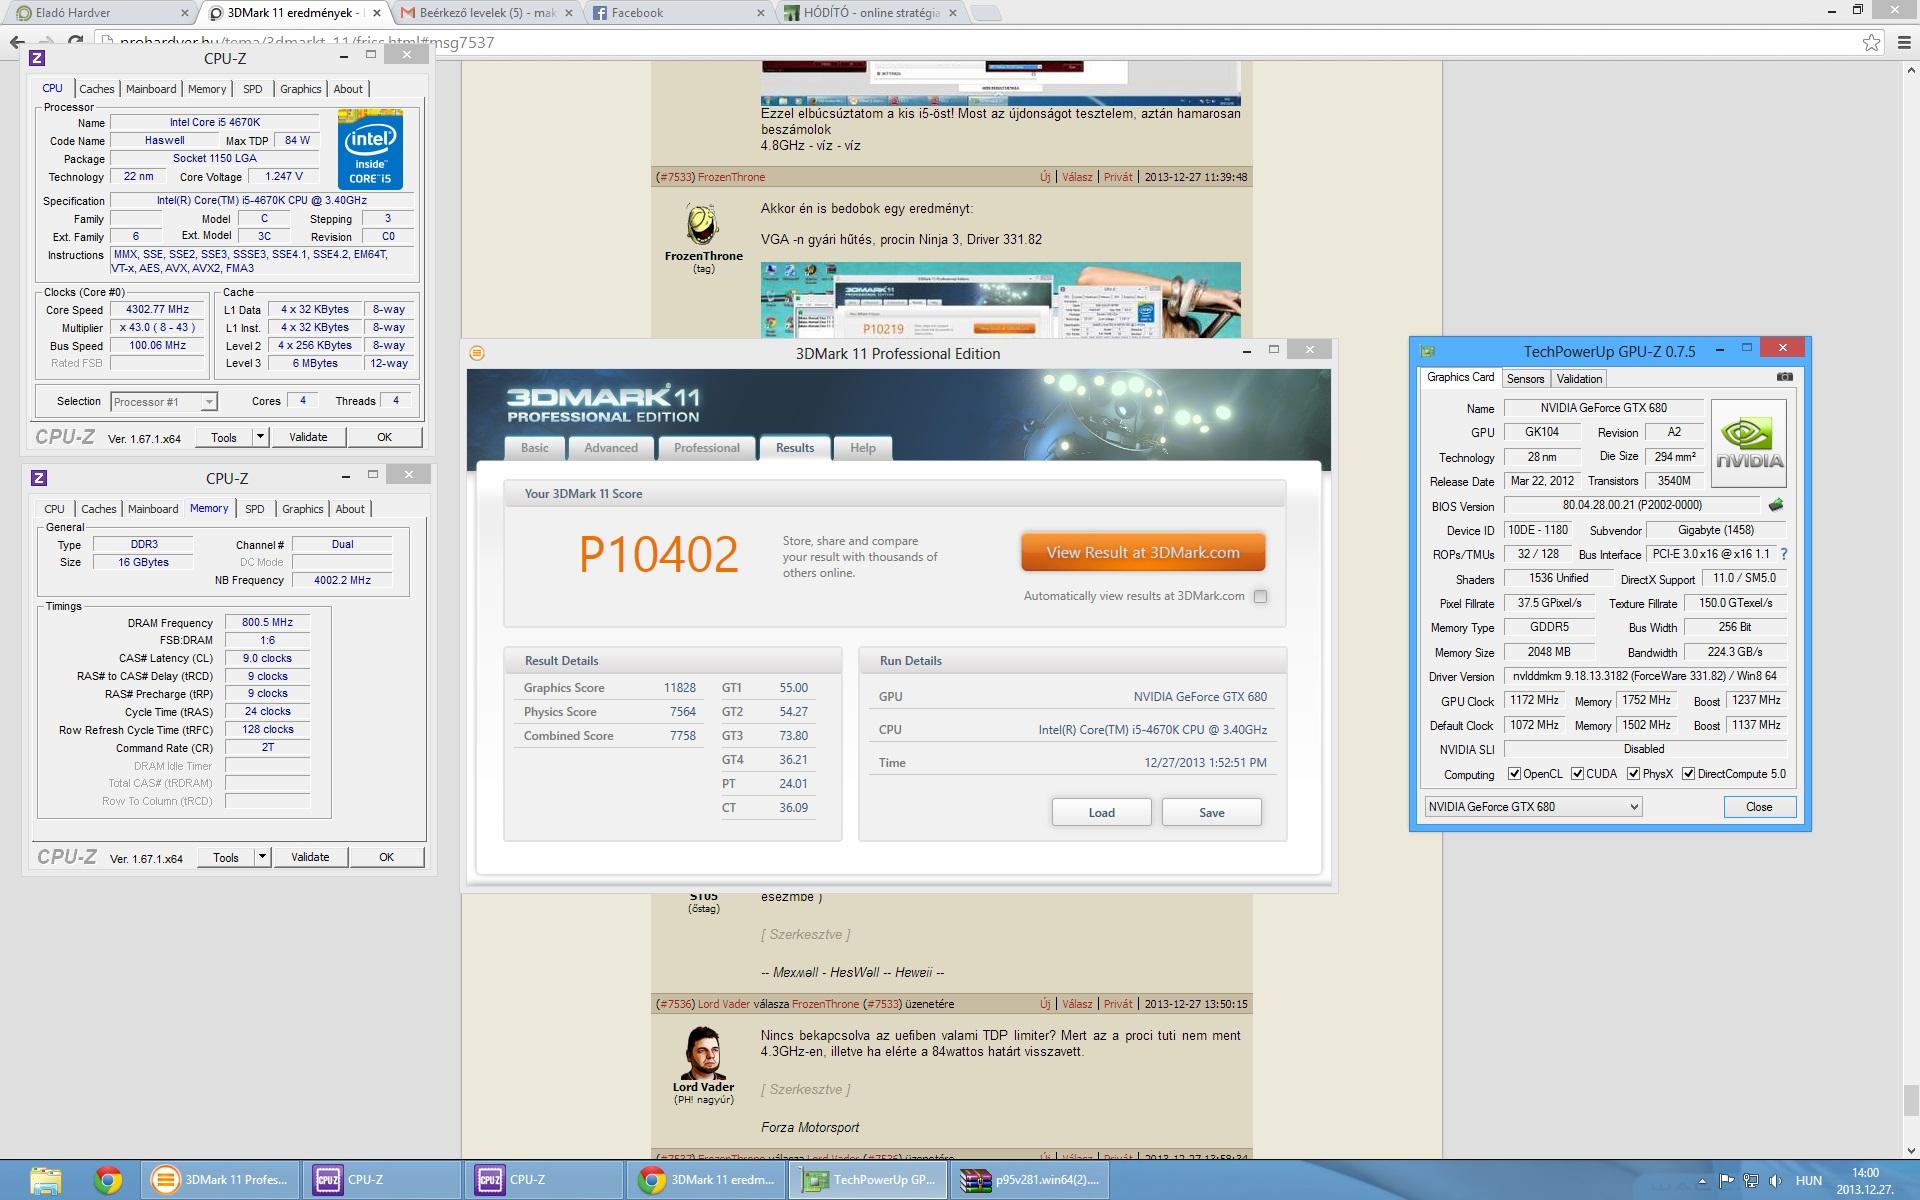The image size is (1920, 1200).
Task: Click GPU-Z screenshot camera icon
Action: 1784,377
